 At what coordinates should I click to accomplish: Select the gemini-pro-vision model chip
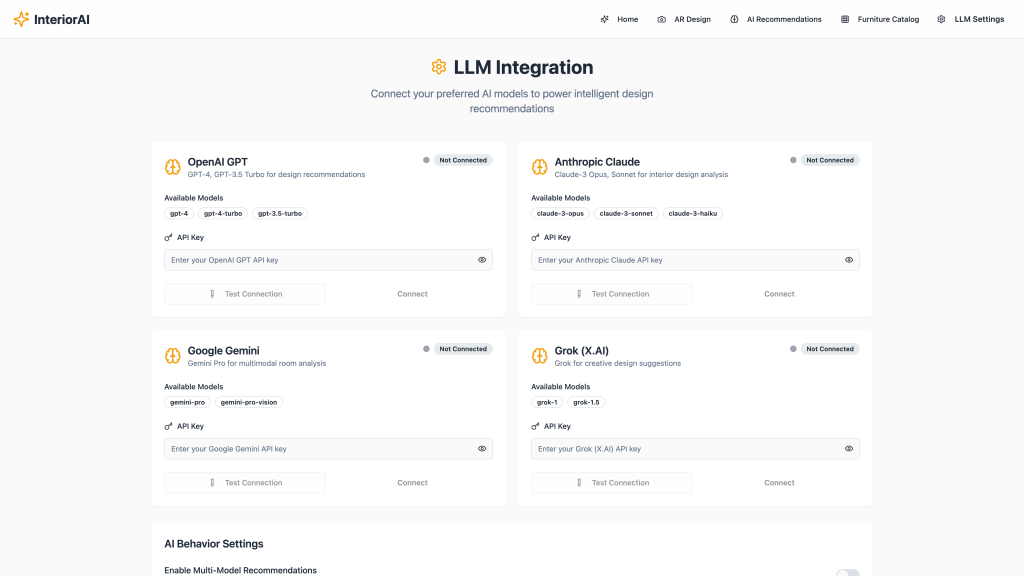click(x=249, y=402)
